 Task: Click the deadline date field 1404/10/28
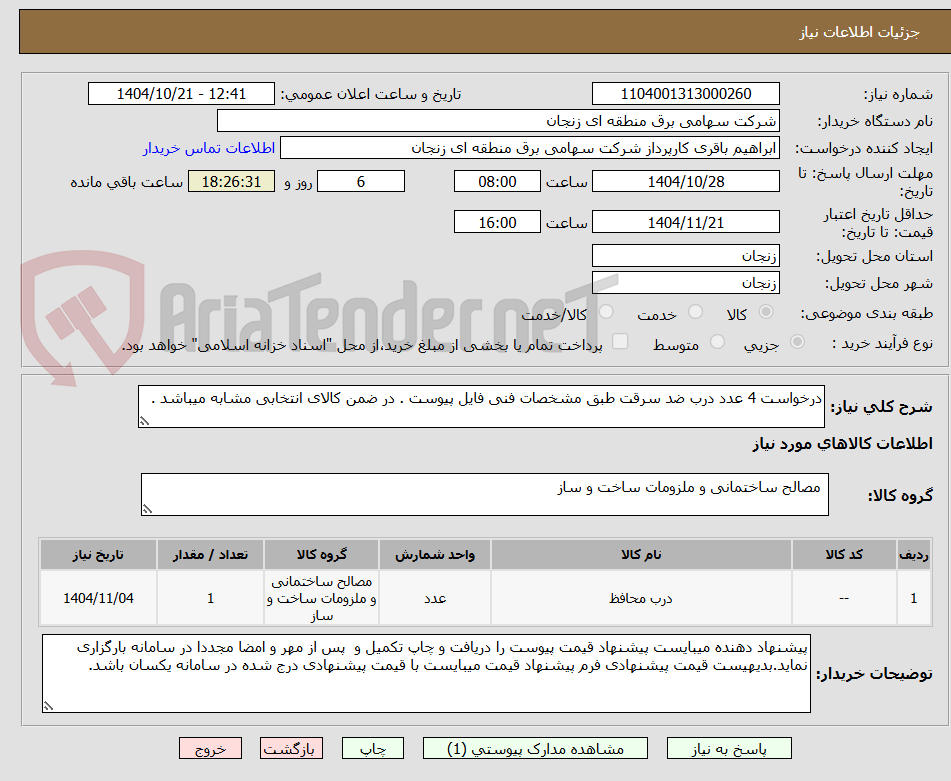point(686,181)
